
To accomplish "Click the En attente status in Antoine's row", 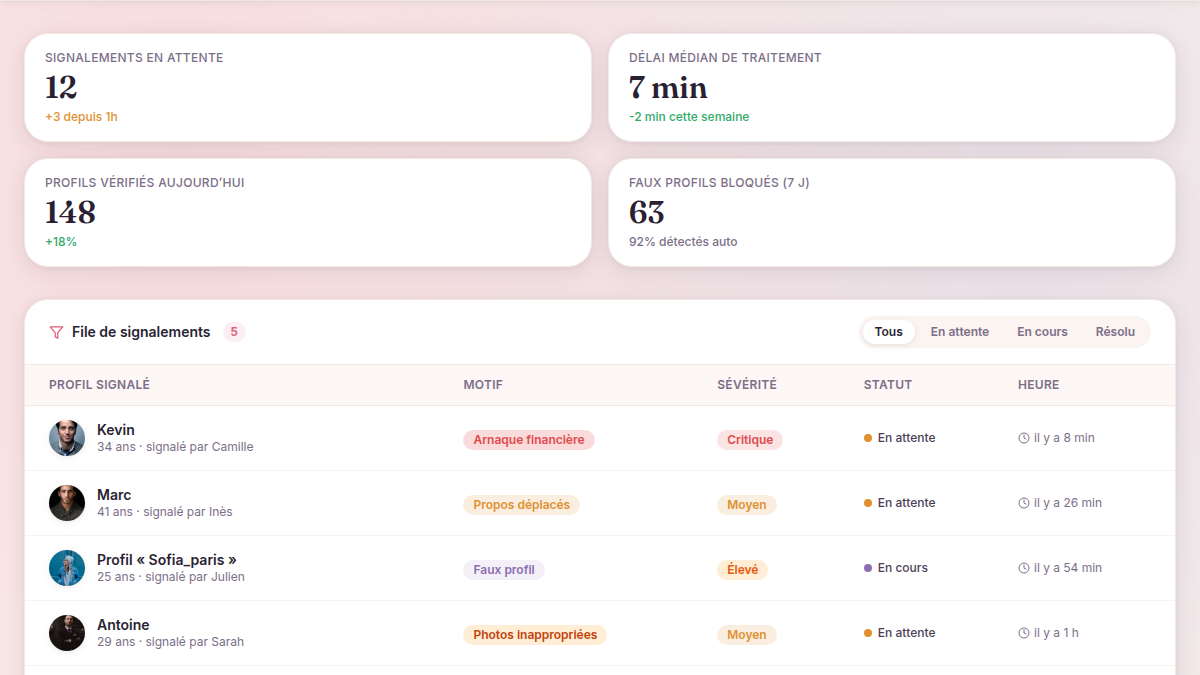I will coord(900,633).
